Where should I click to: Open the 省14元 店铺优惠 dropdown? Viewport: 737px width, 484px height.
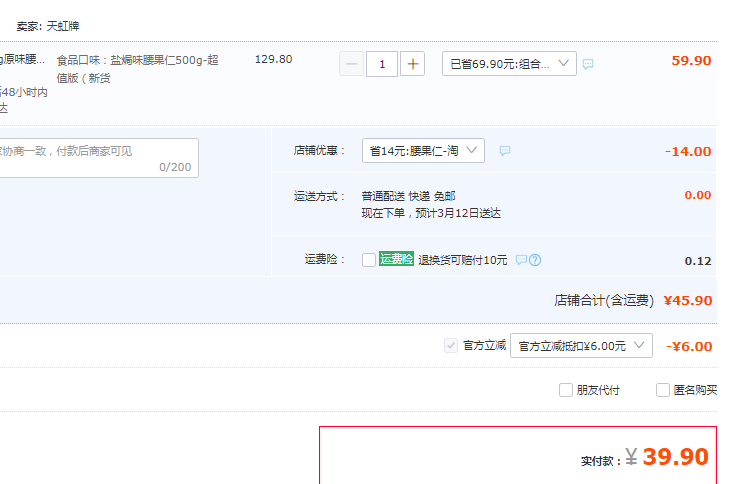click(x=423, y=151)
